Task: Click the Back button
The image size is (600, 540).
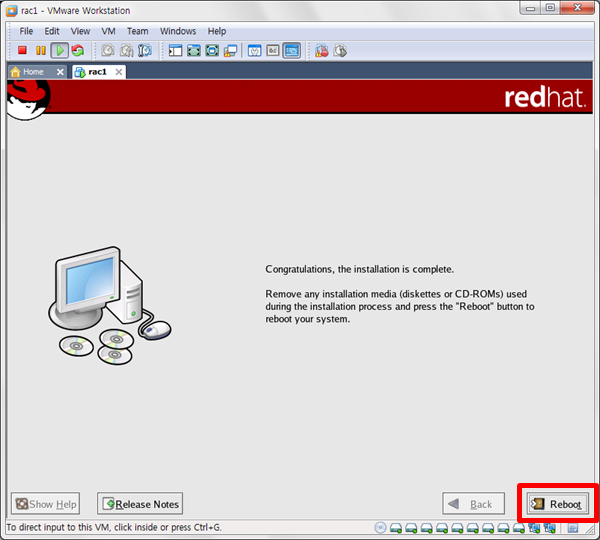Action: click(x=473, y=504)
